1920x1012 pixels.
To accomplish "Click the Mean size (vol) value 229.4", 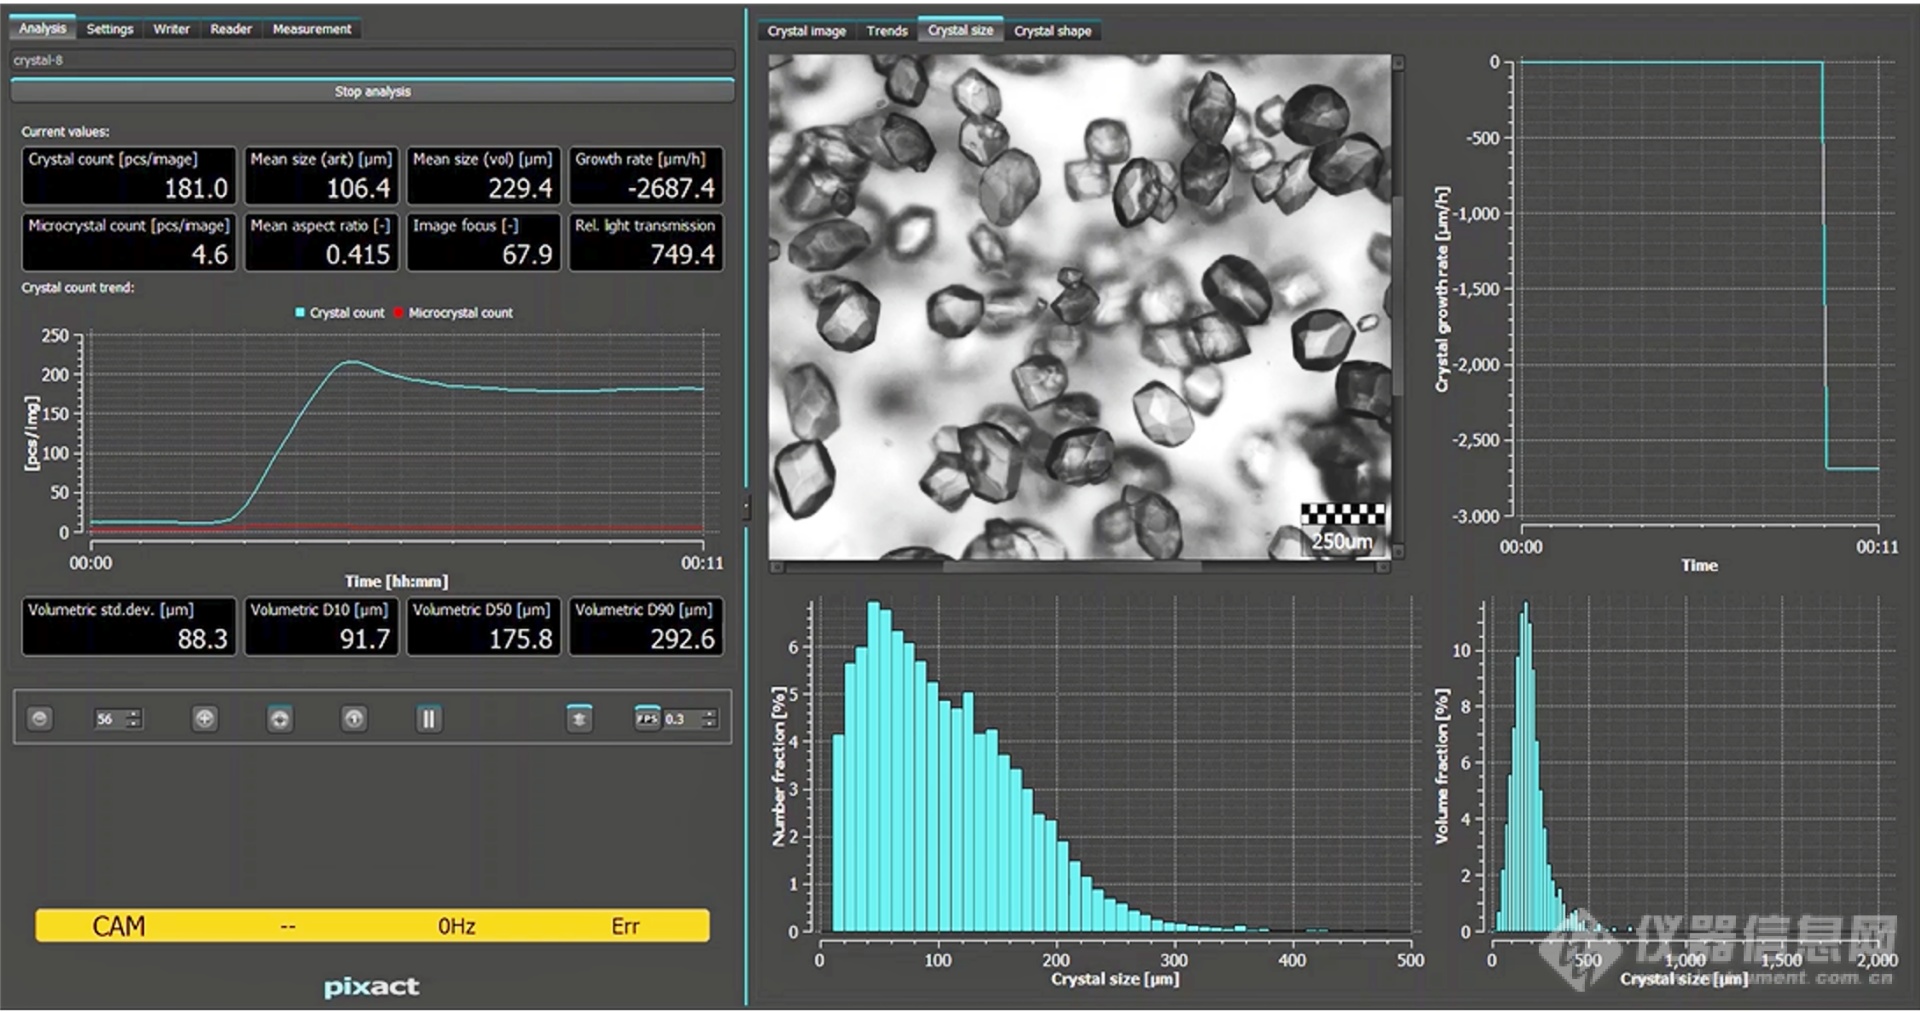I will point(520,188).
